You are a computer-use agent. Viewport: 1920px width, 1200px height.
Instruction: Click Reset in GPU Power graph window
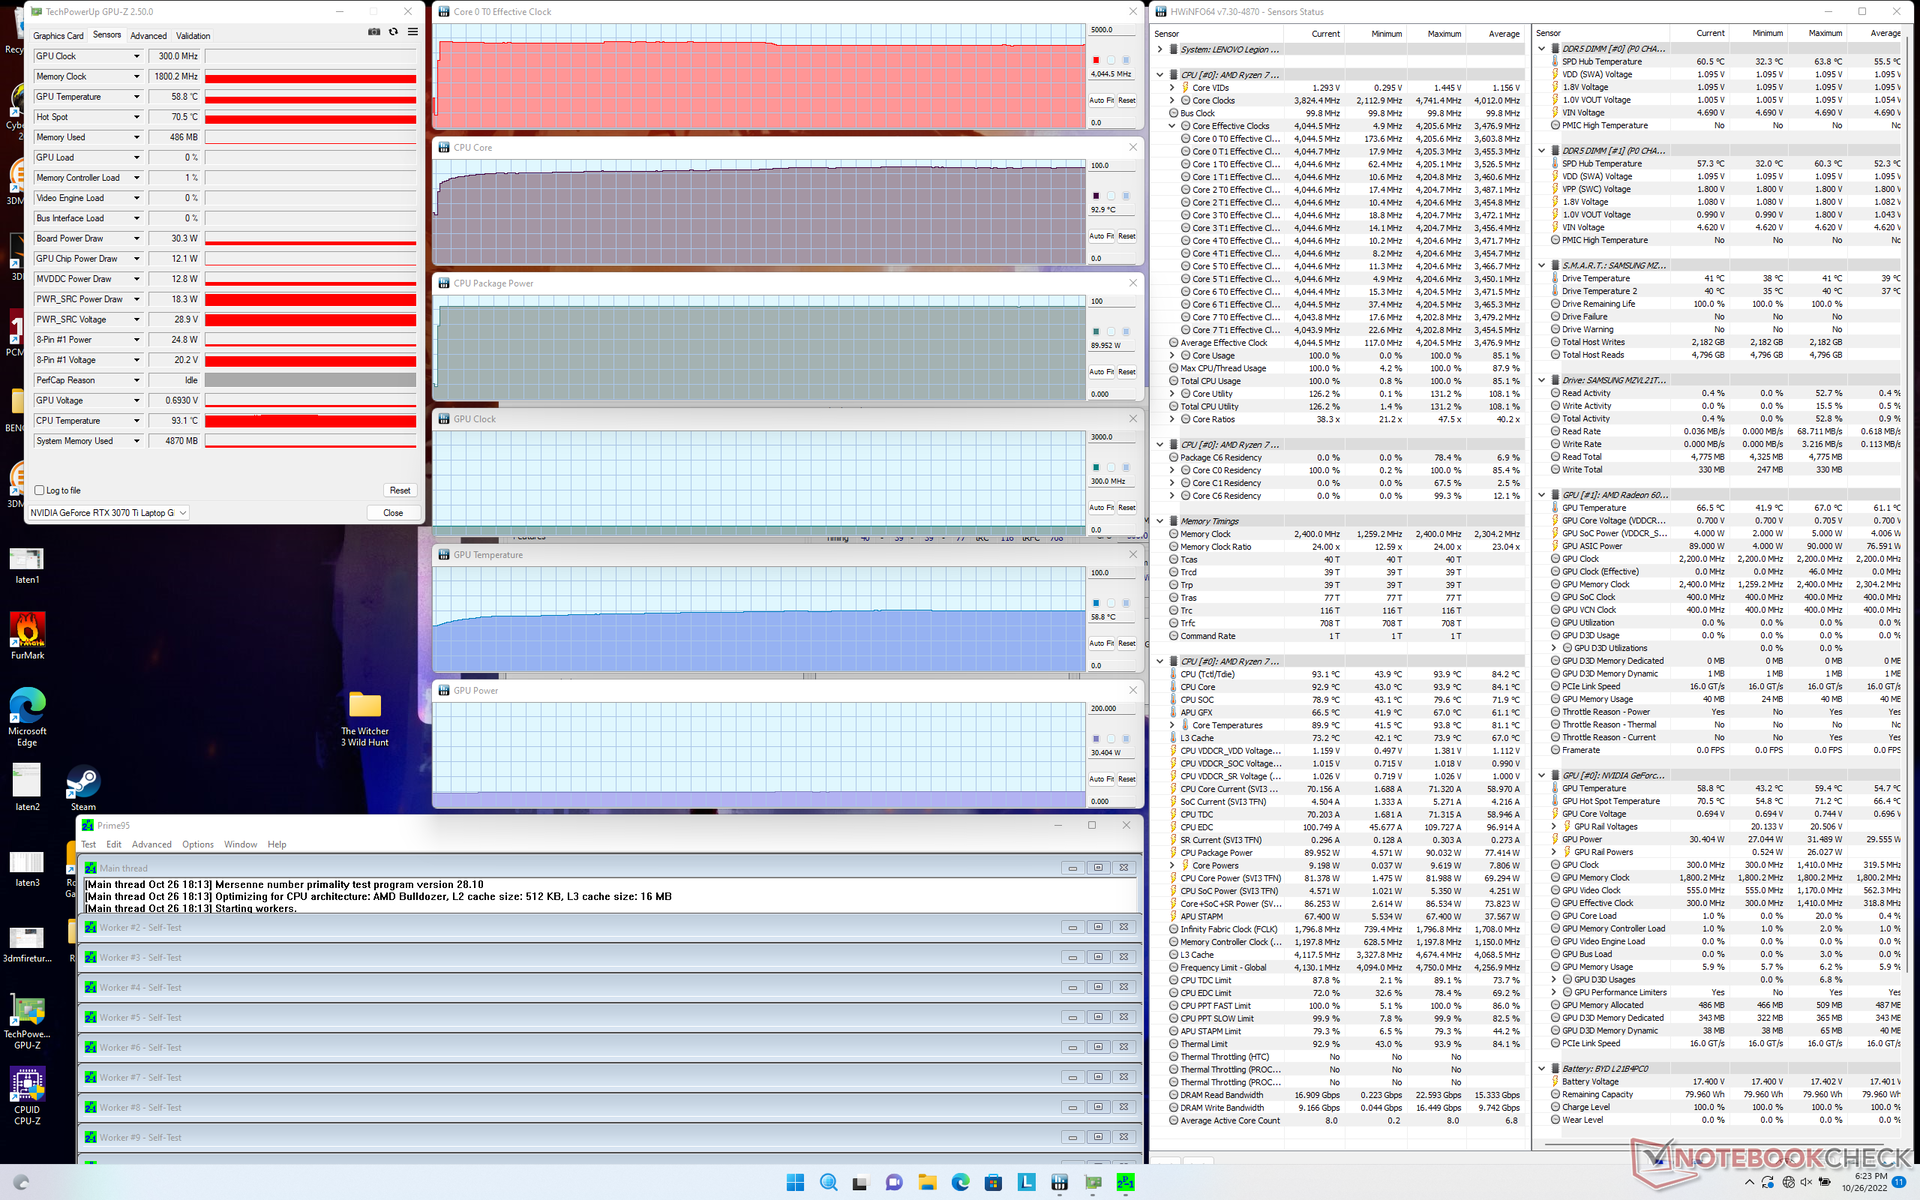[1127, 779]
